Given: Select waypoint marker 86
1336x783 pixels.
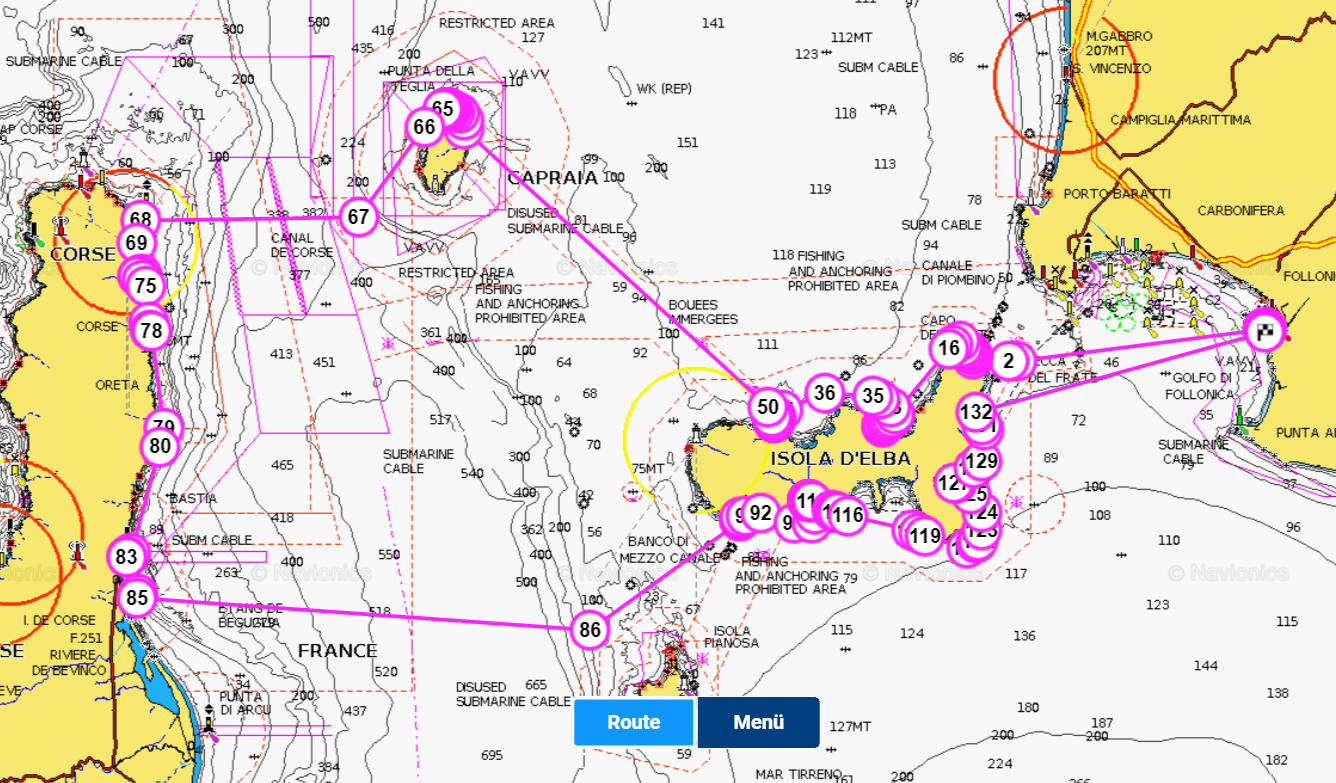Looking at the screenshot, I should [x=590, y=630].
